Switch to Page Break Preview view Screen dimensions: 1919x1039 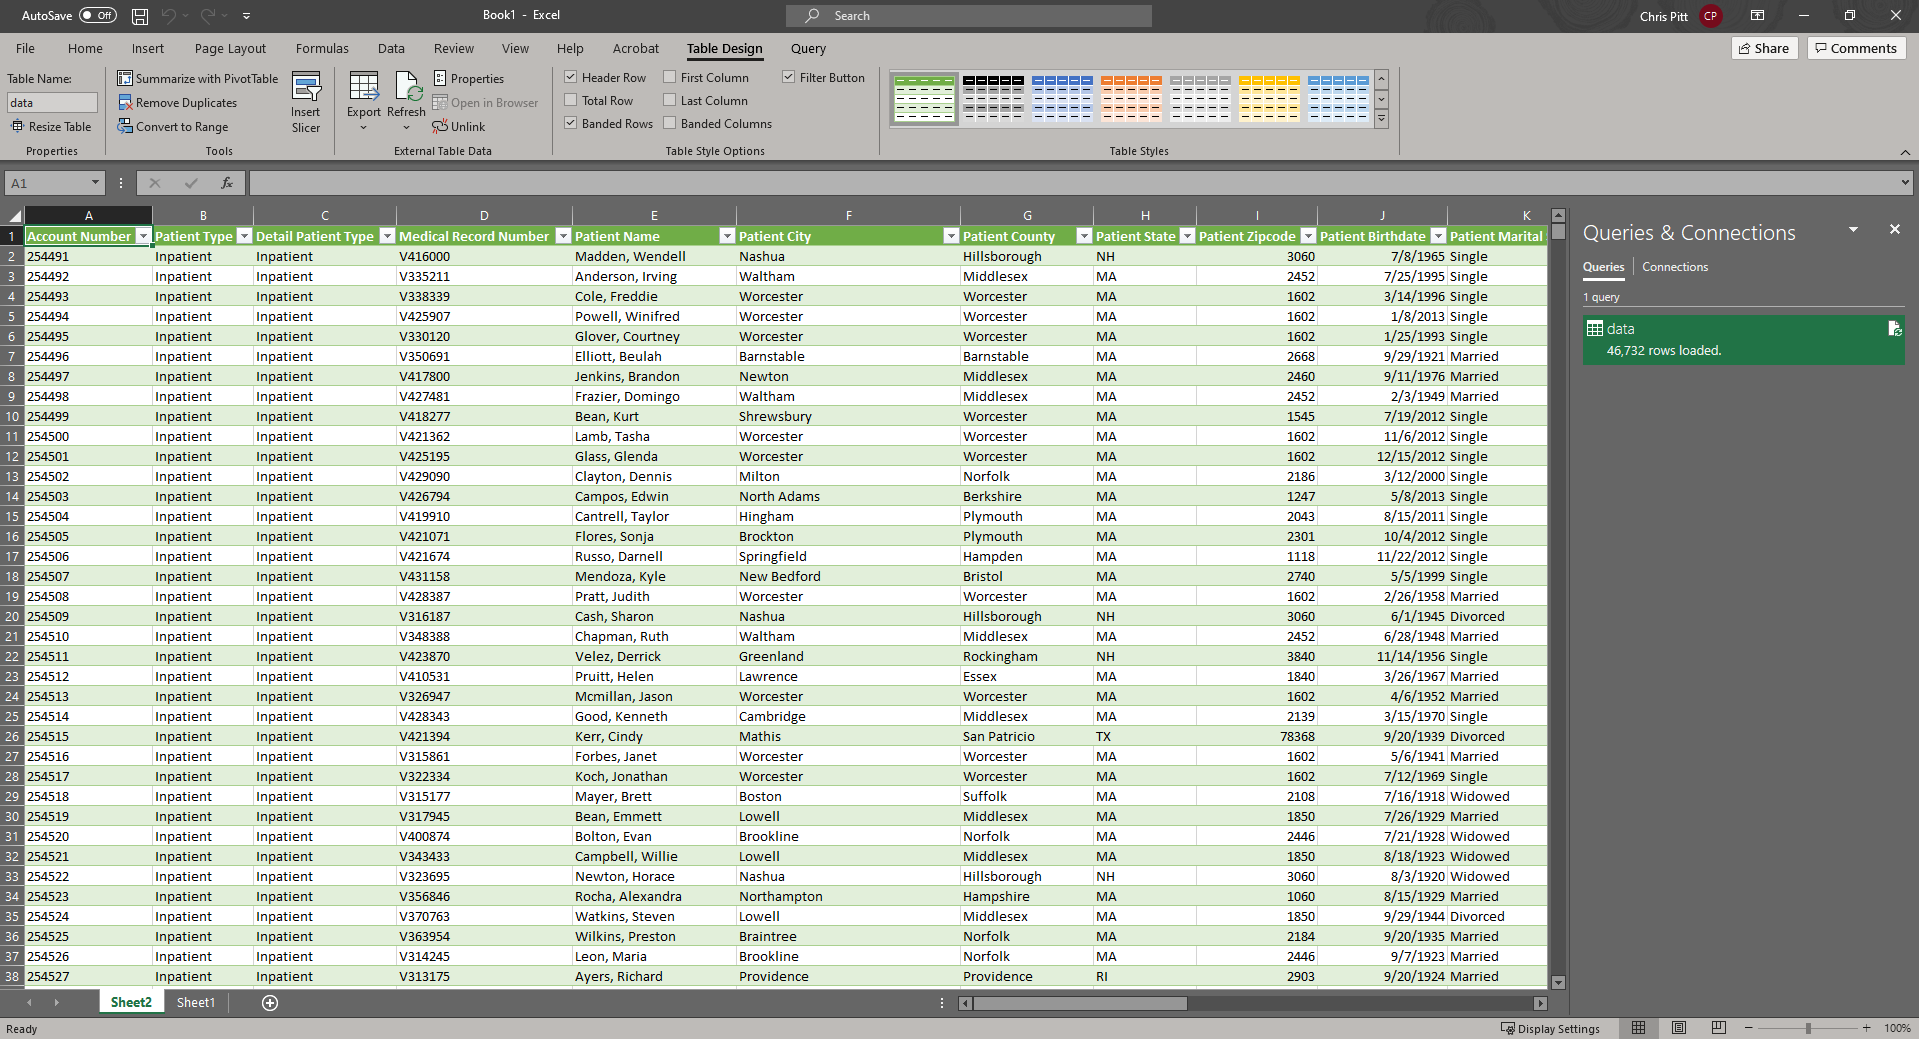coord(1718,1028)
